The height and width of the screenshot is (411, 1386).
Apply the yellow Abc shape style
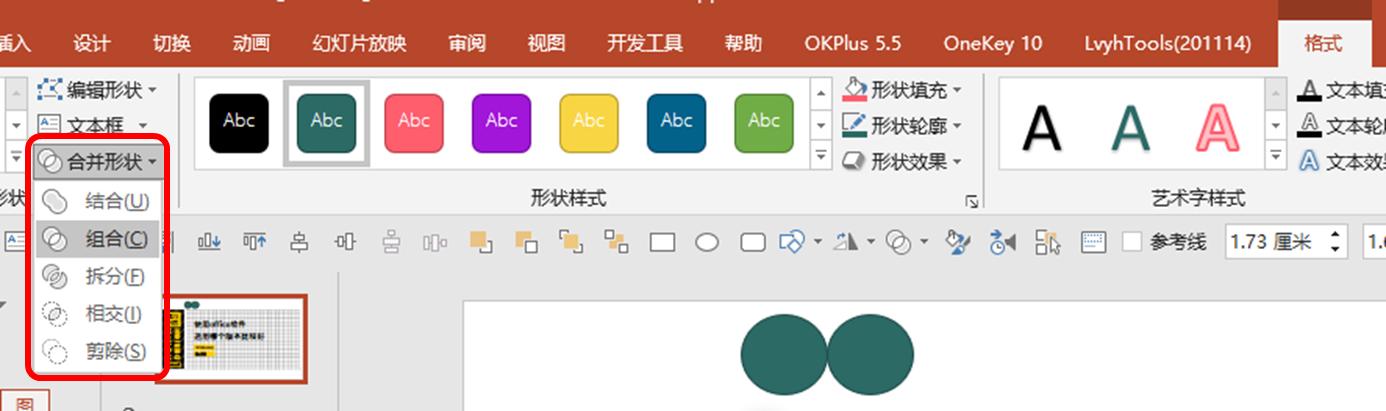(x=589, y=123)
